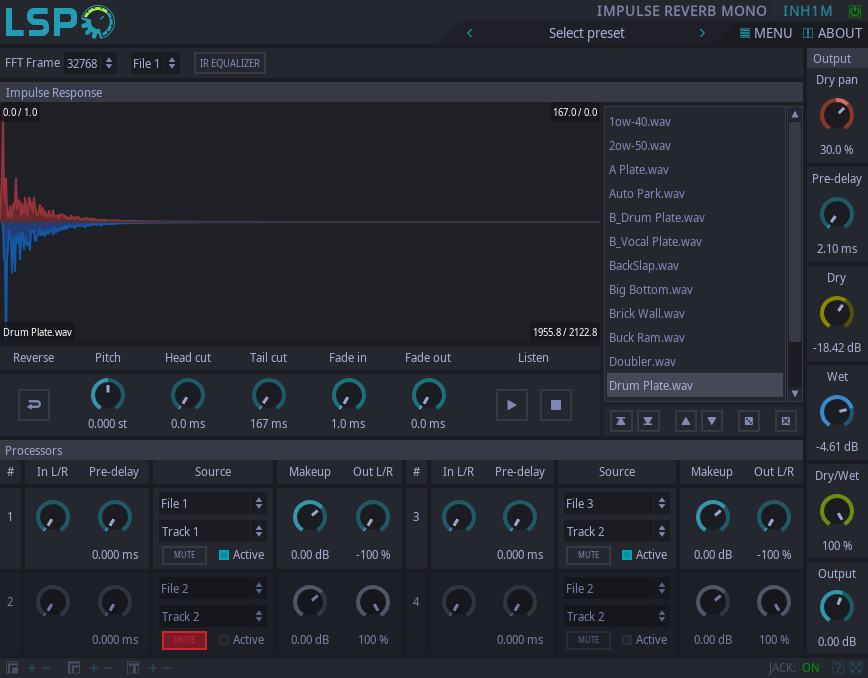The width and height of the screenshot is (868, 678).
Task: Move selected file to top of list
Action: pos(621,421)
